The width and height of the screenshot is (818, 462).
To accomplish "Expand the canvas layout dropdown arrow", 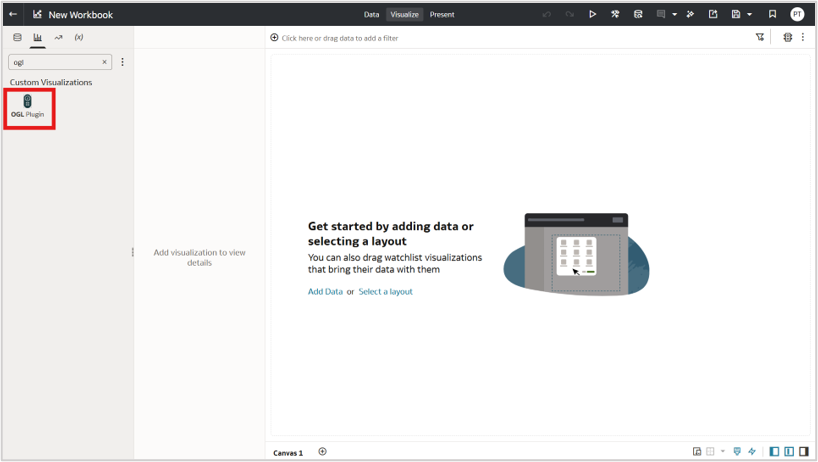I will [723, 452].
